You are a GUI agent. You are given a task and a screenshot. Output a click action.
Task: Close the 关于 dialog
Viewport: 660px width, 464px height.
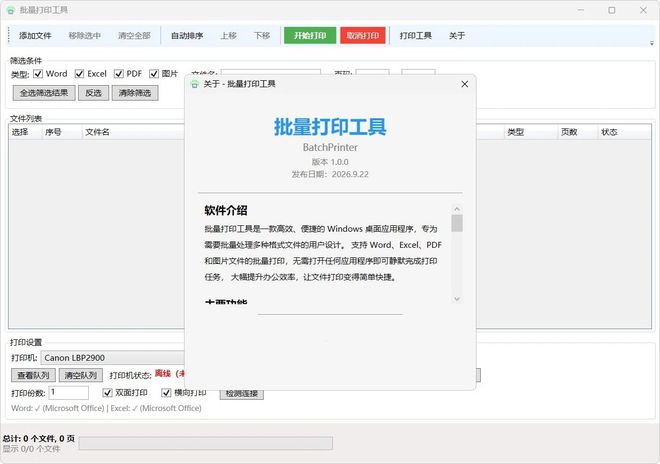click(465, 84)
